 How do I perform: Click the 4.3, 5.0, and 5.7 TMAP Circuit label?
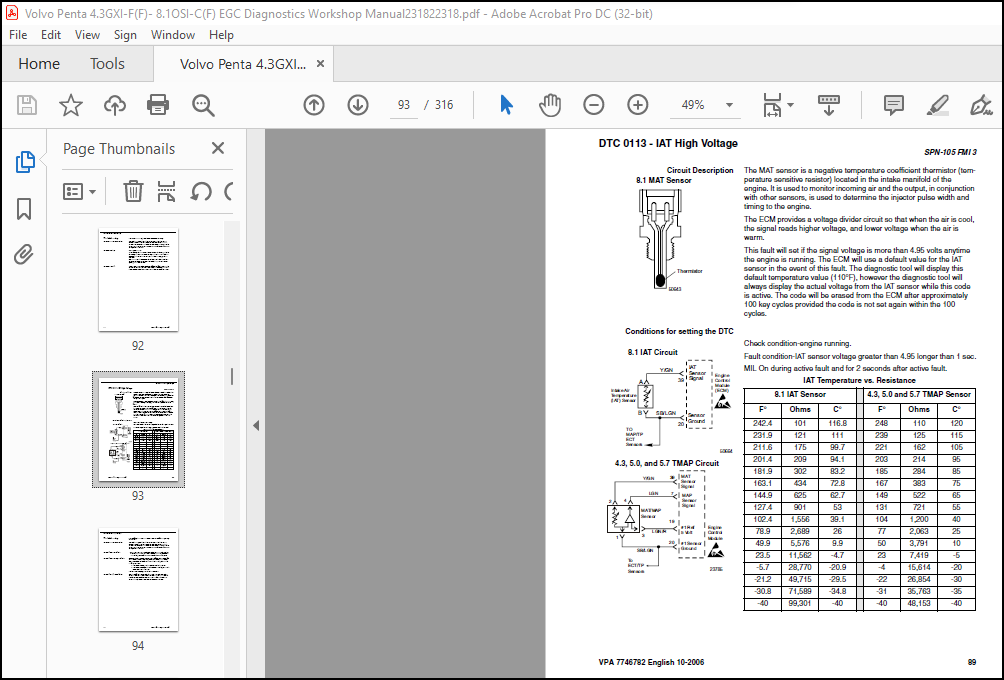[667, 463]
